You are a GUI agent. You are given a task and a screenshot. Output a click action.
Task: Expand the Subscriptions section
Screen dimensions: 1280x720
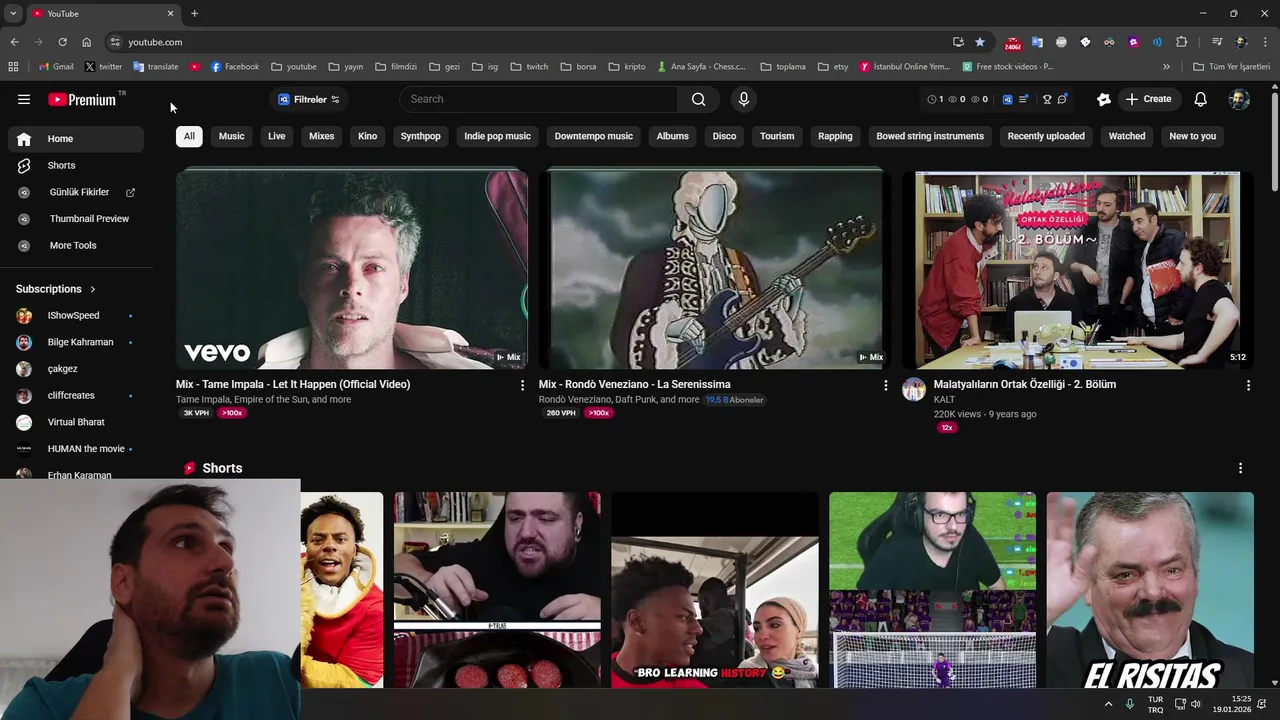(x=56, y=289)
